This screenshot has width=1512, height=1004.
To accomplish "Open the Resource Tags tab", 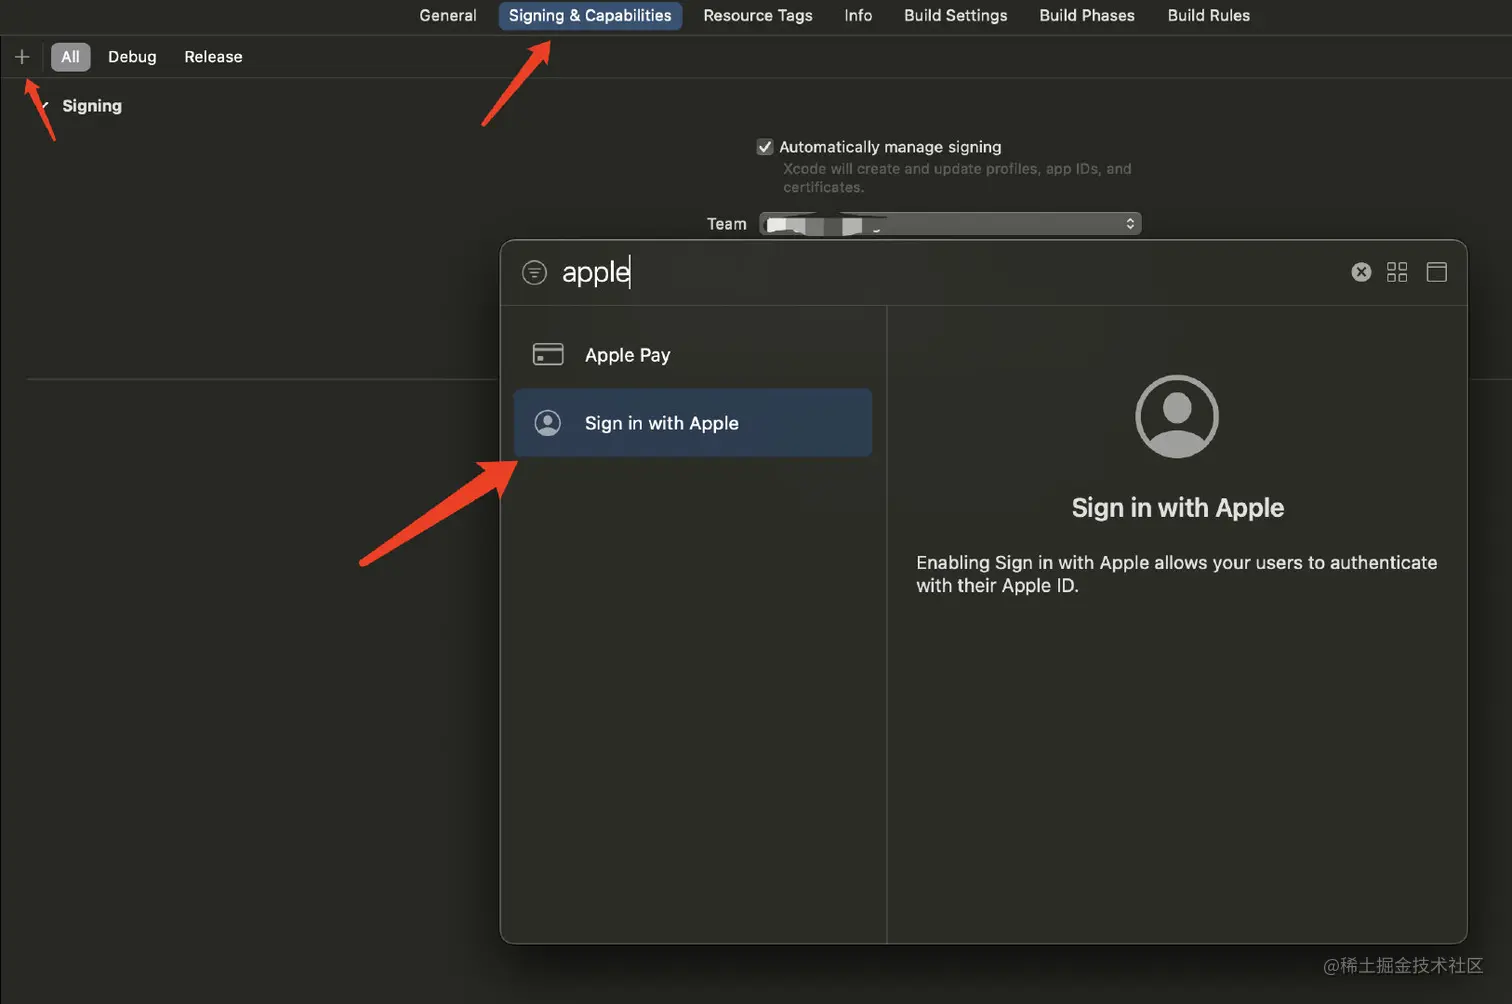I will click(x=757, y=15).
